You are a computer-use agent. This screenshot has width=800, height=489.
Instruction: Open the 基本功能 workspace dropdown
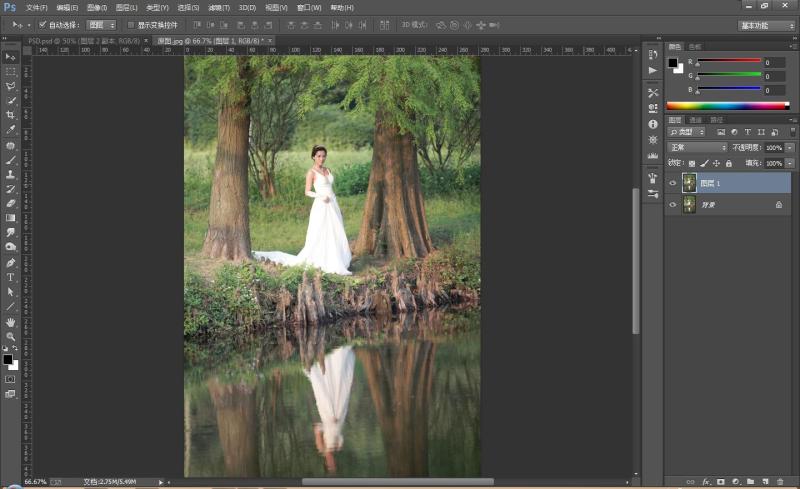(x=766, y=25)
